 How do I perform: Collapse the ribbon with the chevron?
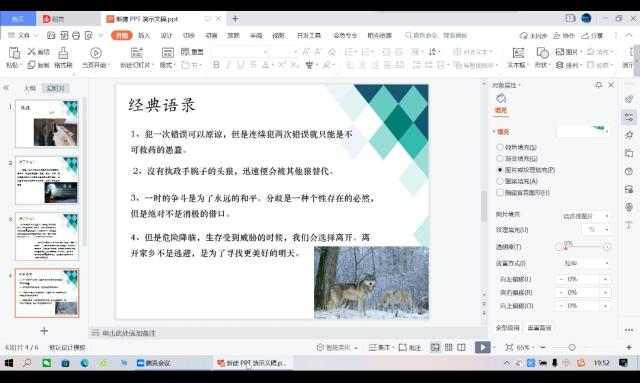[x=629, y=36]
